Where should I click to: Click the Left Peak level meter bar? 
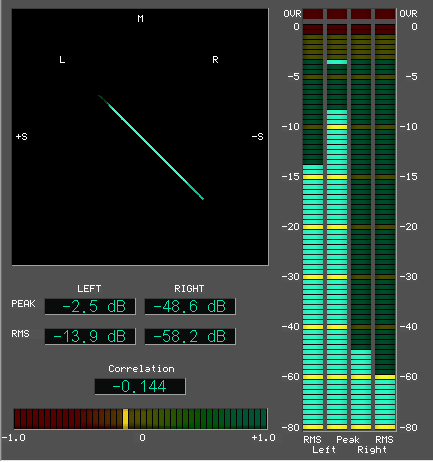coord(337,227)
